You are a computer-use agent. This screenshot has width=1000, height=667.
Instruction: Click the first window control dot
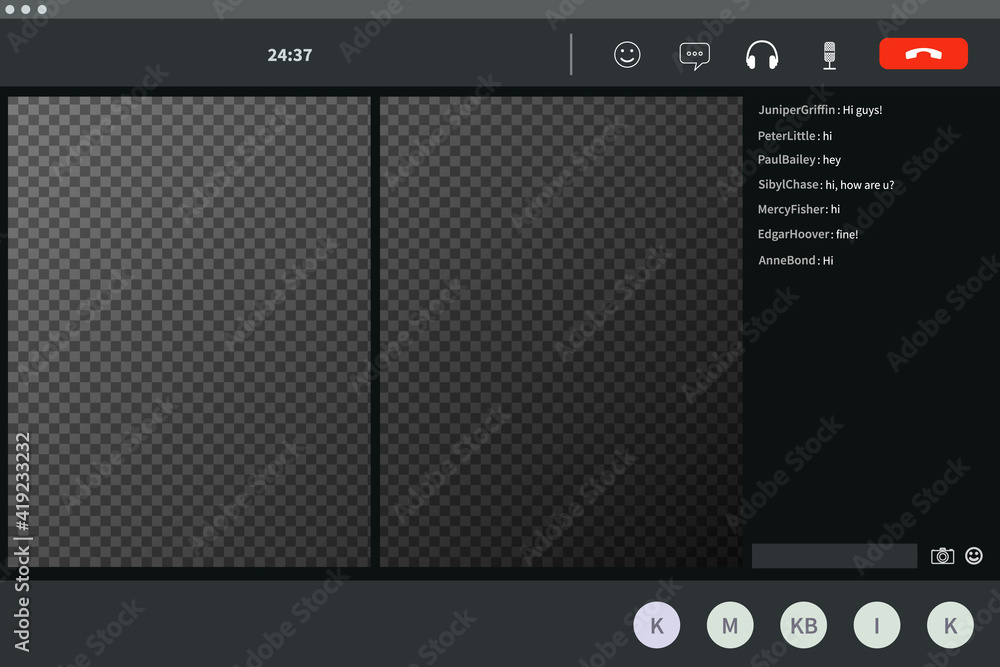pyautogui.click(x=10, y=9)
